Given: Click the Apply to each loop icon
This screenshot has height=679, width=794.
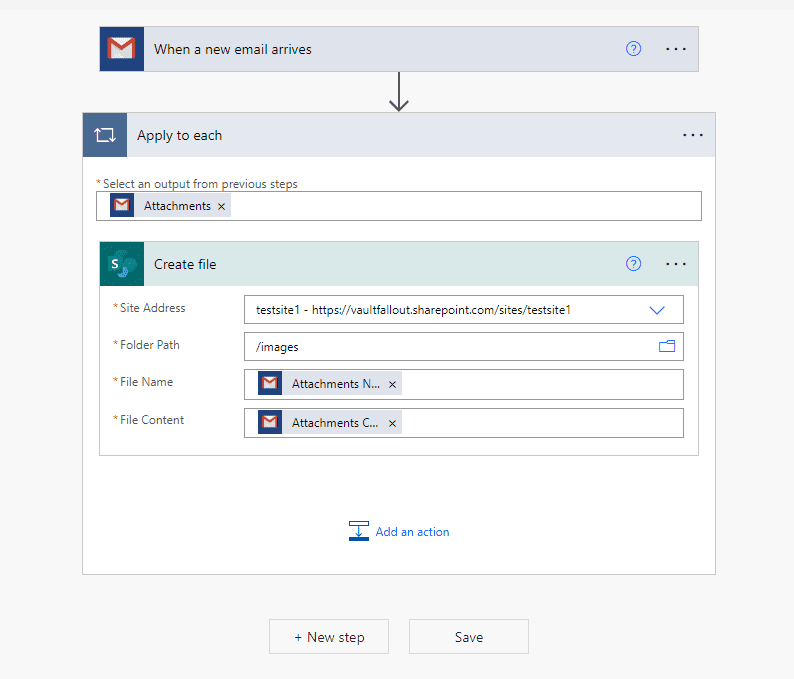Looking at the screenshot, I should (105, 135).
